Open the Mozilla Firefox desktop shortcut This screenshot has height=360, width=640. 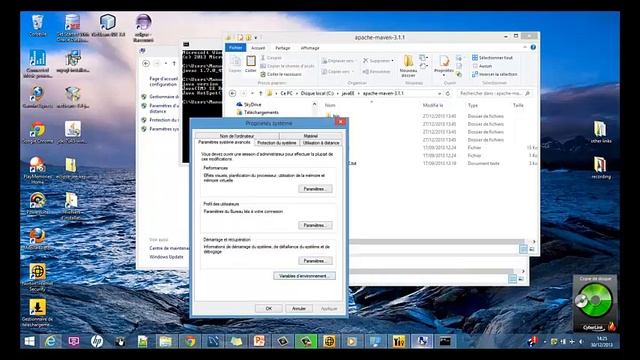pyautogui.click(x=38, y=239)
